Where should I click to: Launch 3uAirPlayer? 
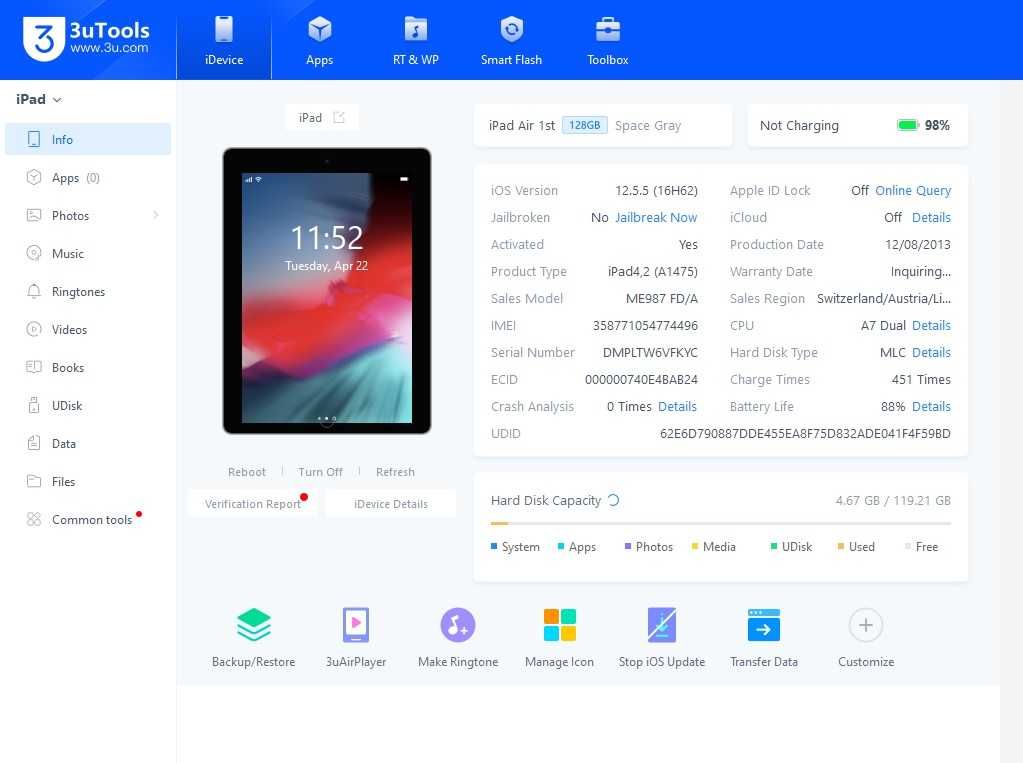pos(356,636)
